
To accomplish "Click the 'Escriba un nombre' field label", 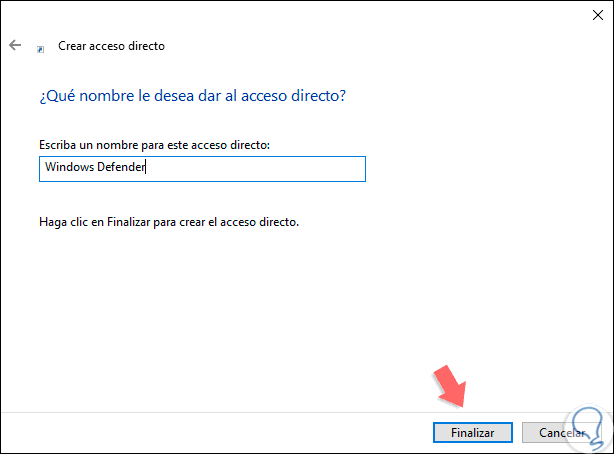I will coord(155,146).
